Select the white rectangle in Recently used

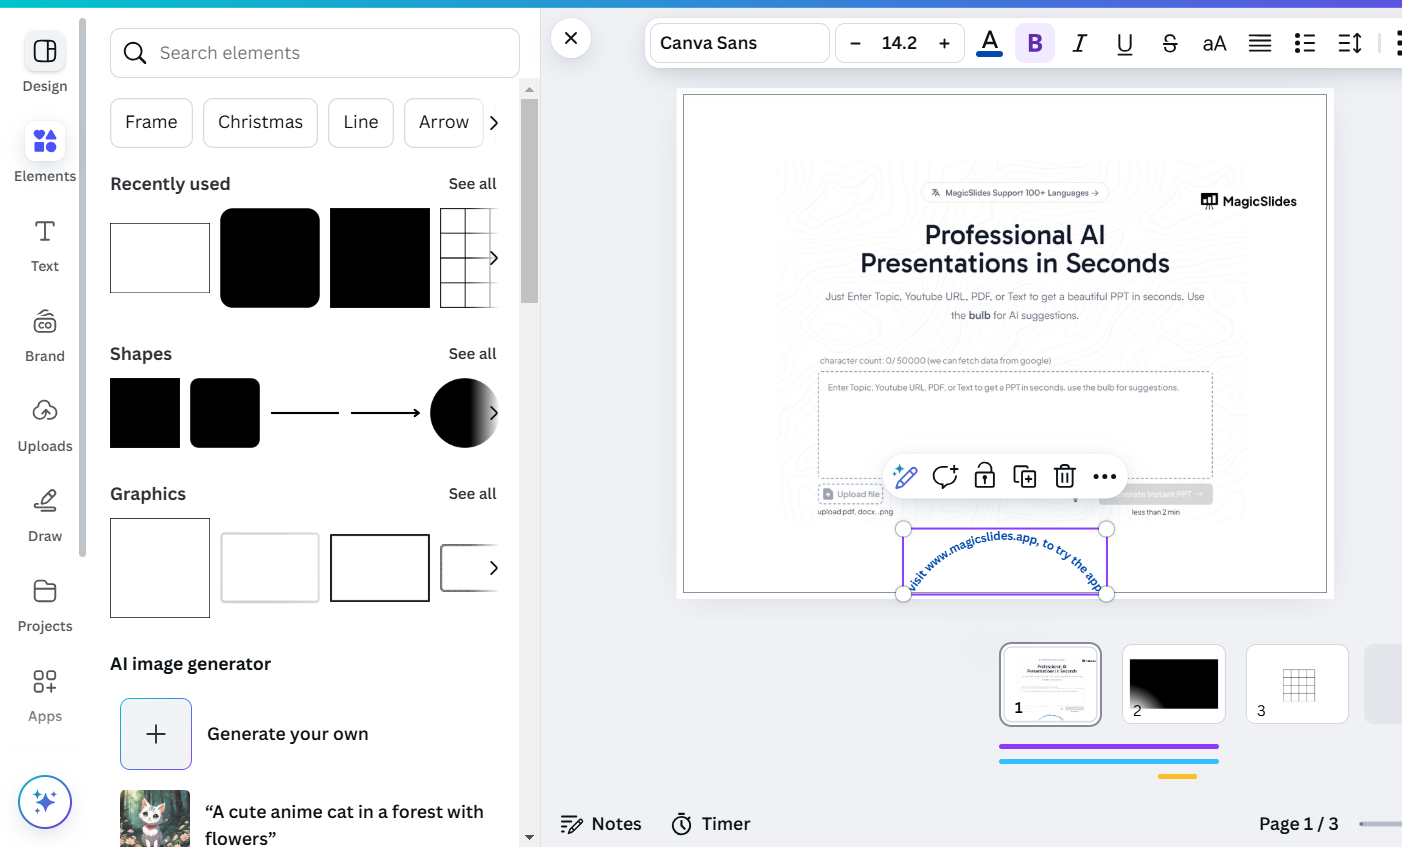[160, 258]
